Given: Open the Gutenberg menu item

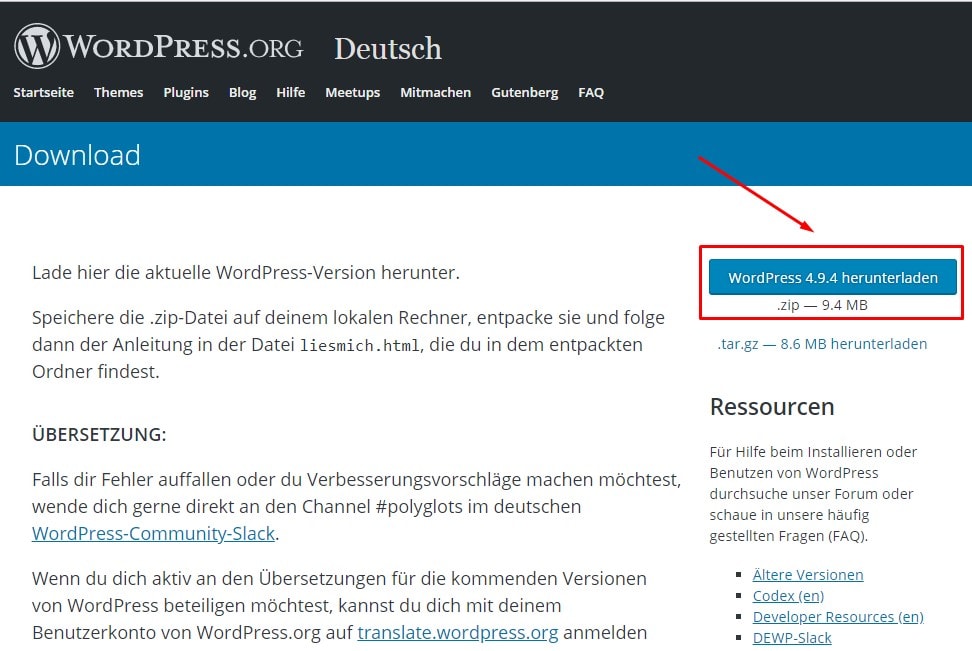Looking at the screenshot, I should (524, 92).
